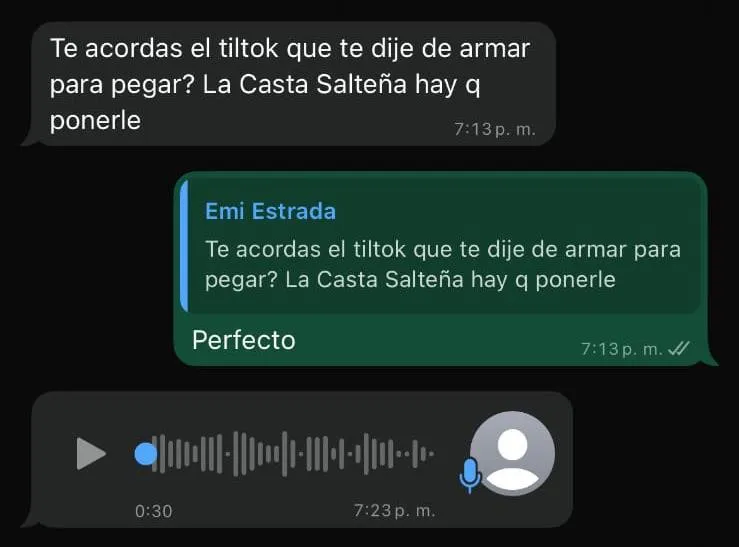Click the middle of the voice waveform

pyautogui.click(x=293, y=454)
